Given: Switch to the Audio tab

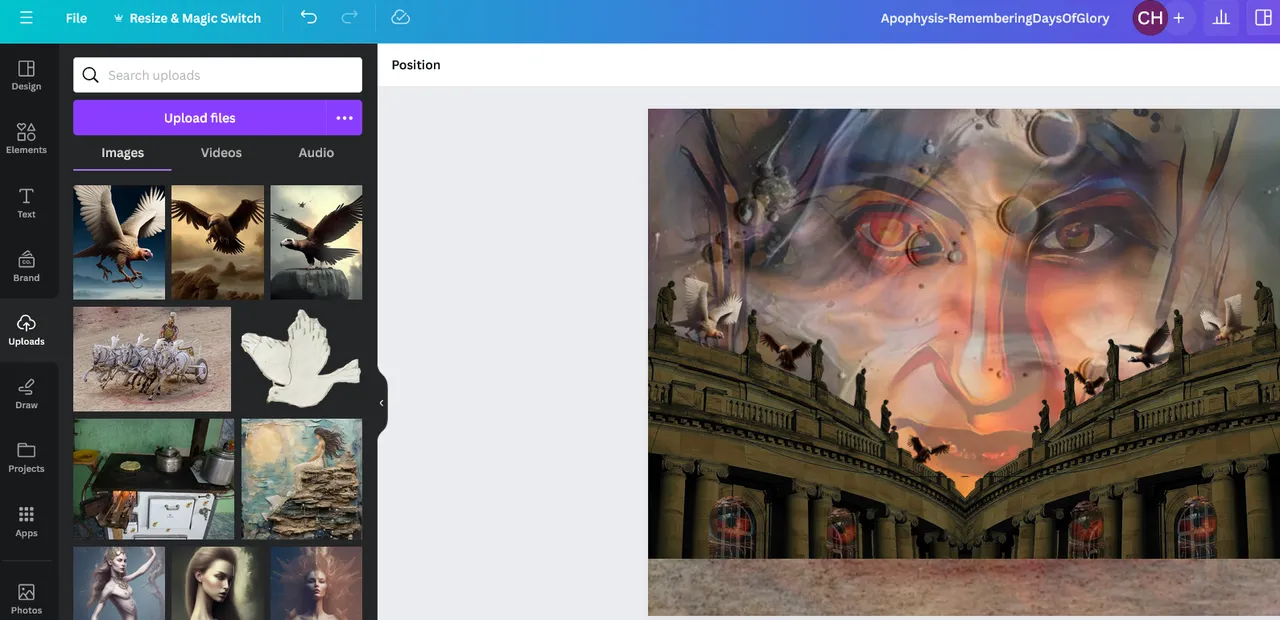Looking at the screenshot, I should click(316, 153).
